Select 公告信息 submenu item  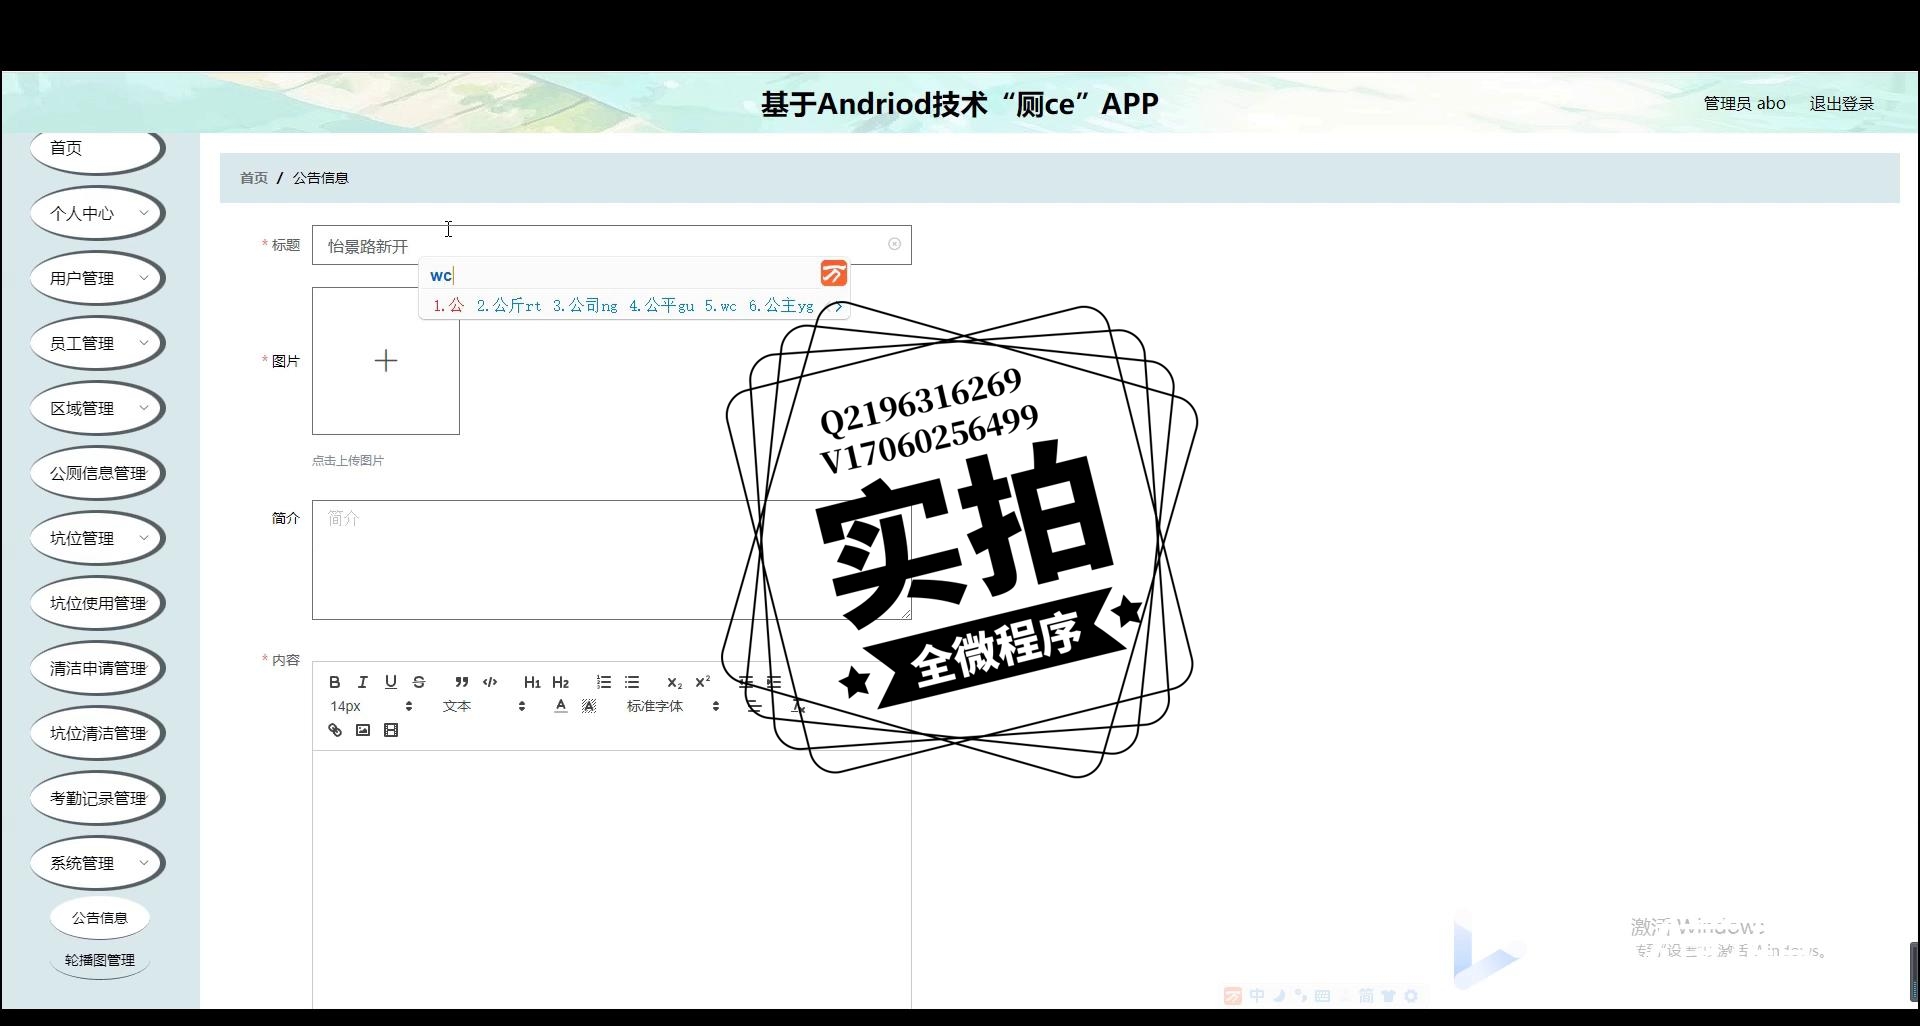click(99, 917)
